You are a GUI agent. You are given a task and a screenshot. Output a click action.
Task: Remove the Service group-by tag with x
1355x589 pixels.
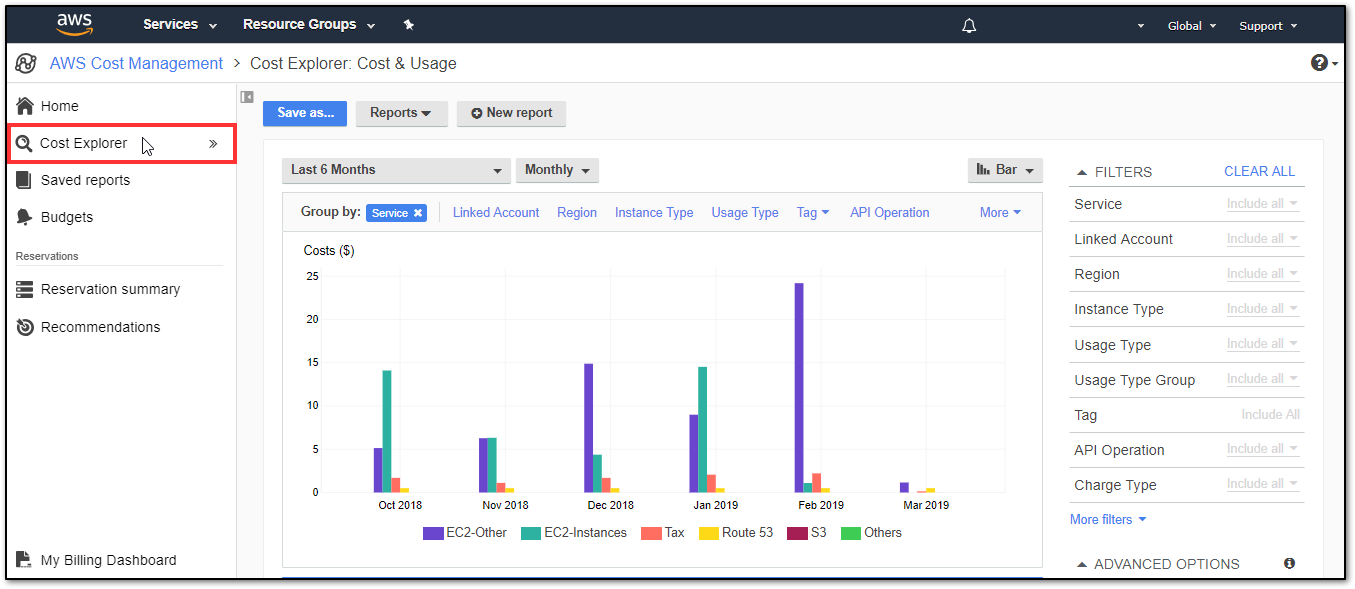click(418, 213)
